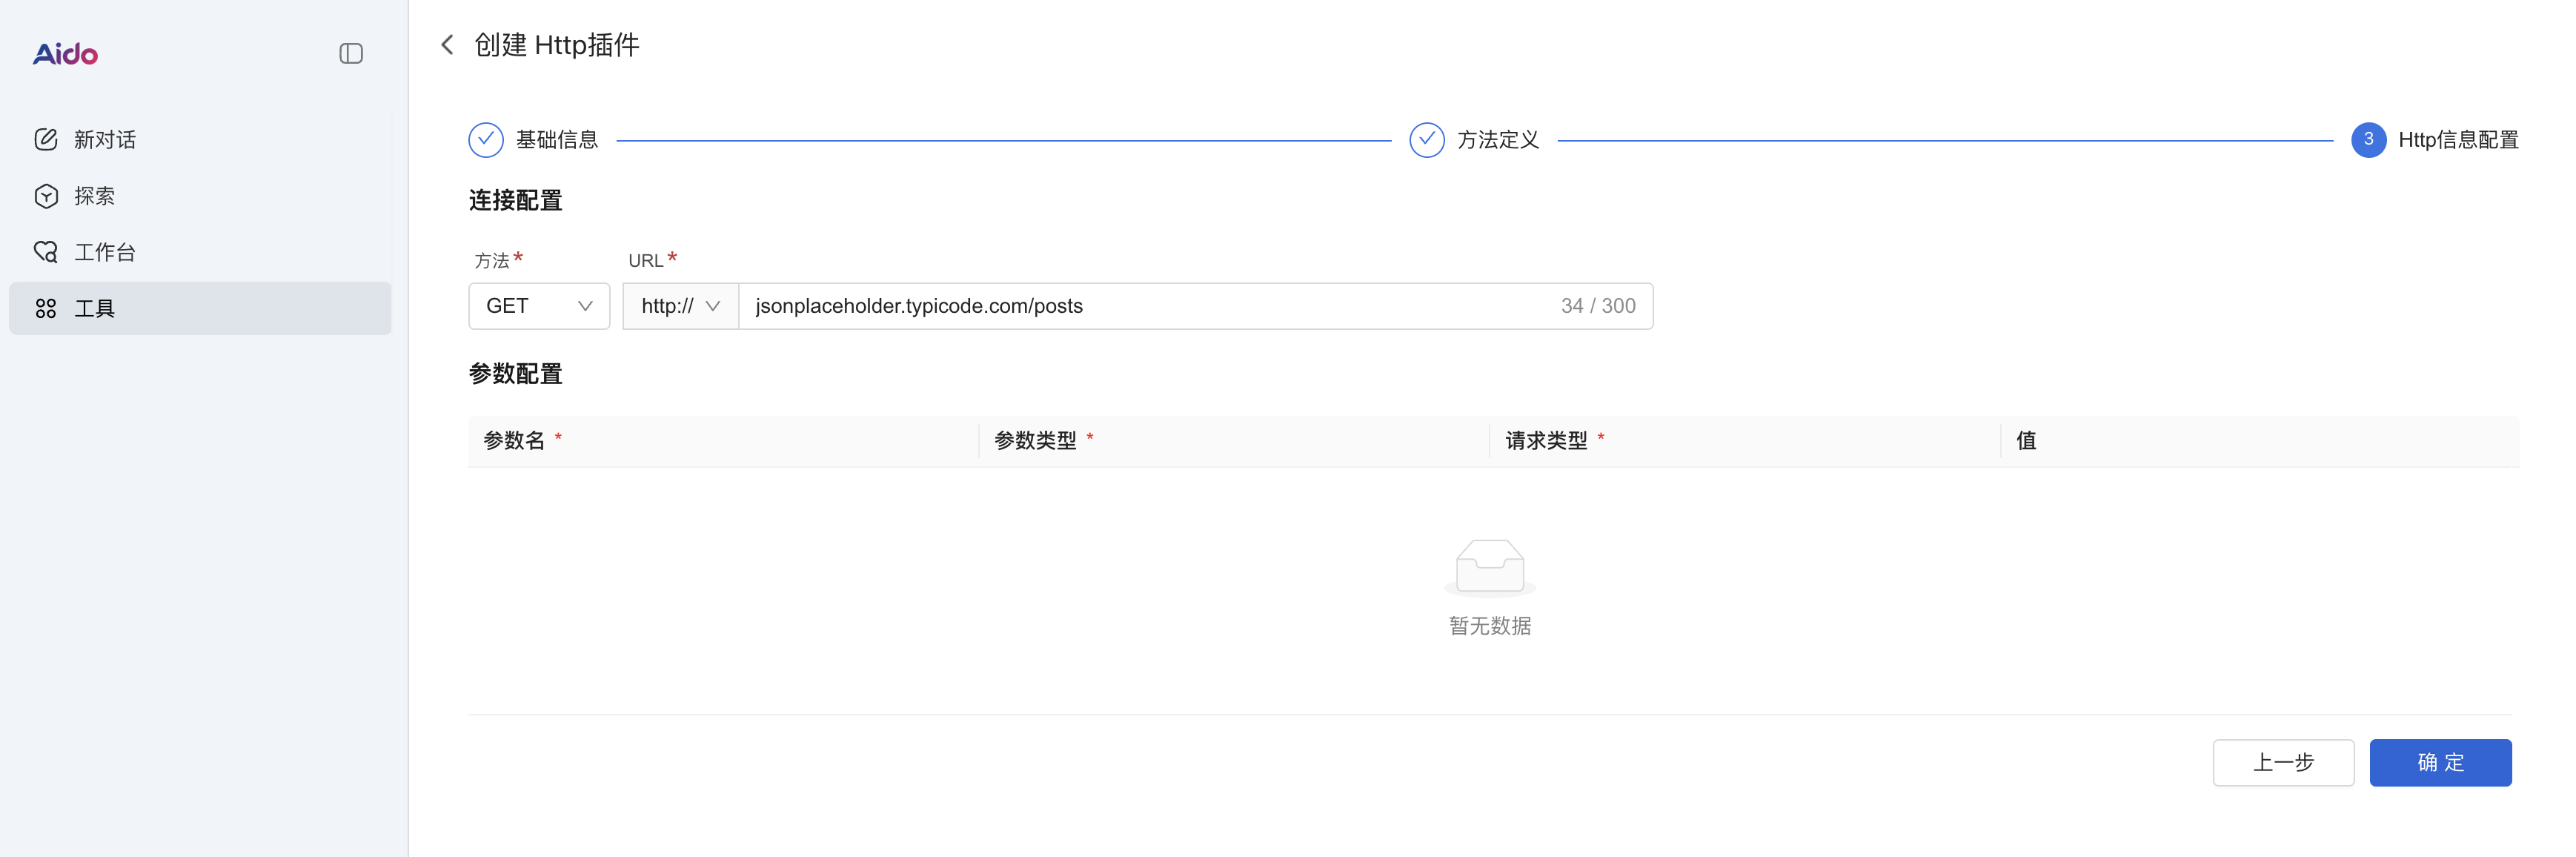Click the back arrow beside 创建 Http插件
The width and height of the screenshot is (2576, 857).
447,45
